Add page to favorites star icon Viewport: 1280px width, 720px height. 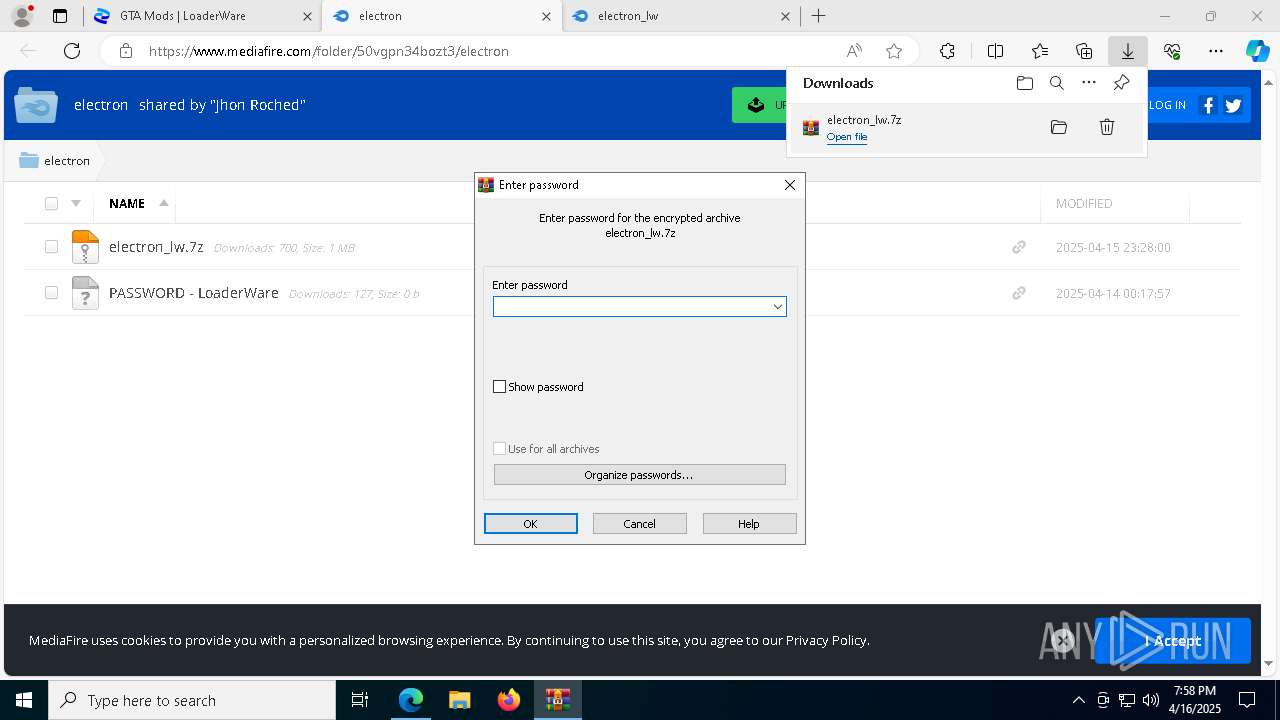pos(894,51)
